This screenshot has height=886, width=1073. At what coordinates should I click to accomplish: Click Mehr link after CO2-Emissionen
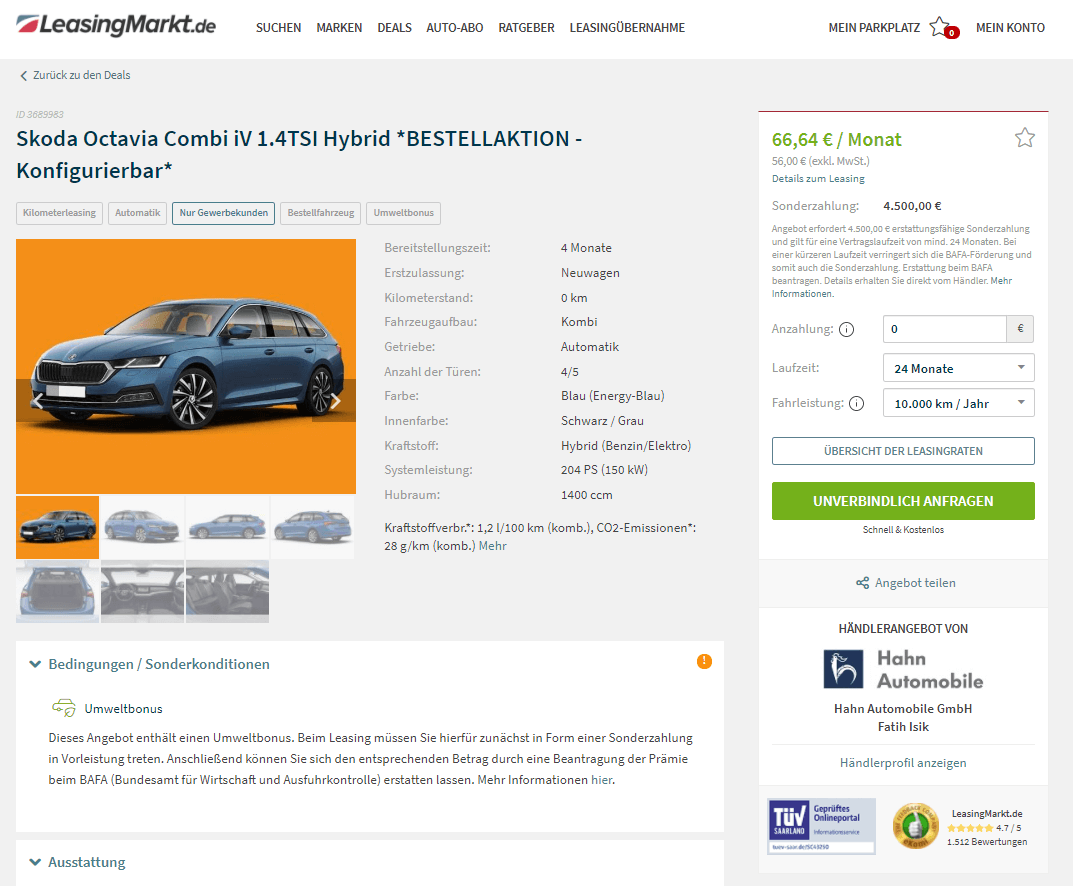click(493, 546)
